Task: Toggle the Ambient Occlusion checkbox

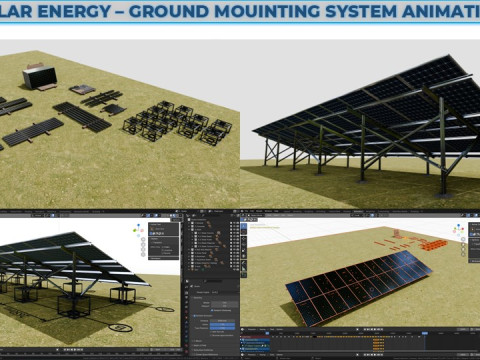Action: (x=194, y=316)
